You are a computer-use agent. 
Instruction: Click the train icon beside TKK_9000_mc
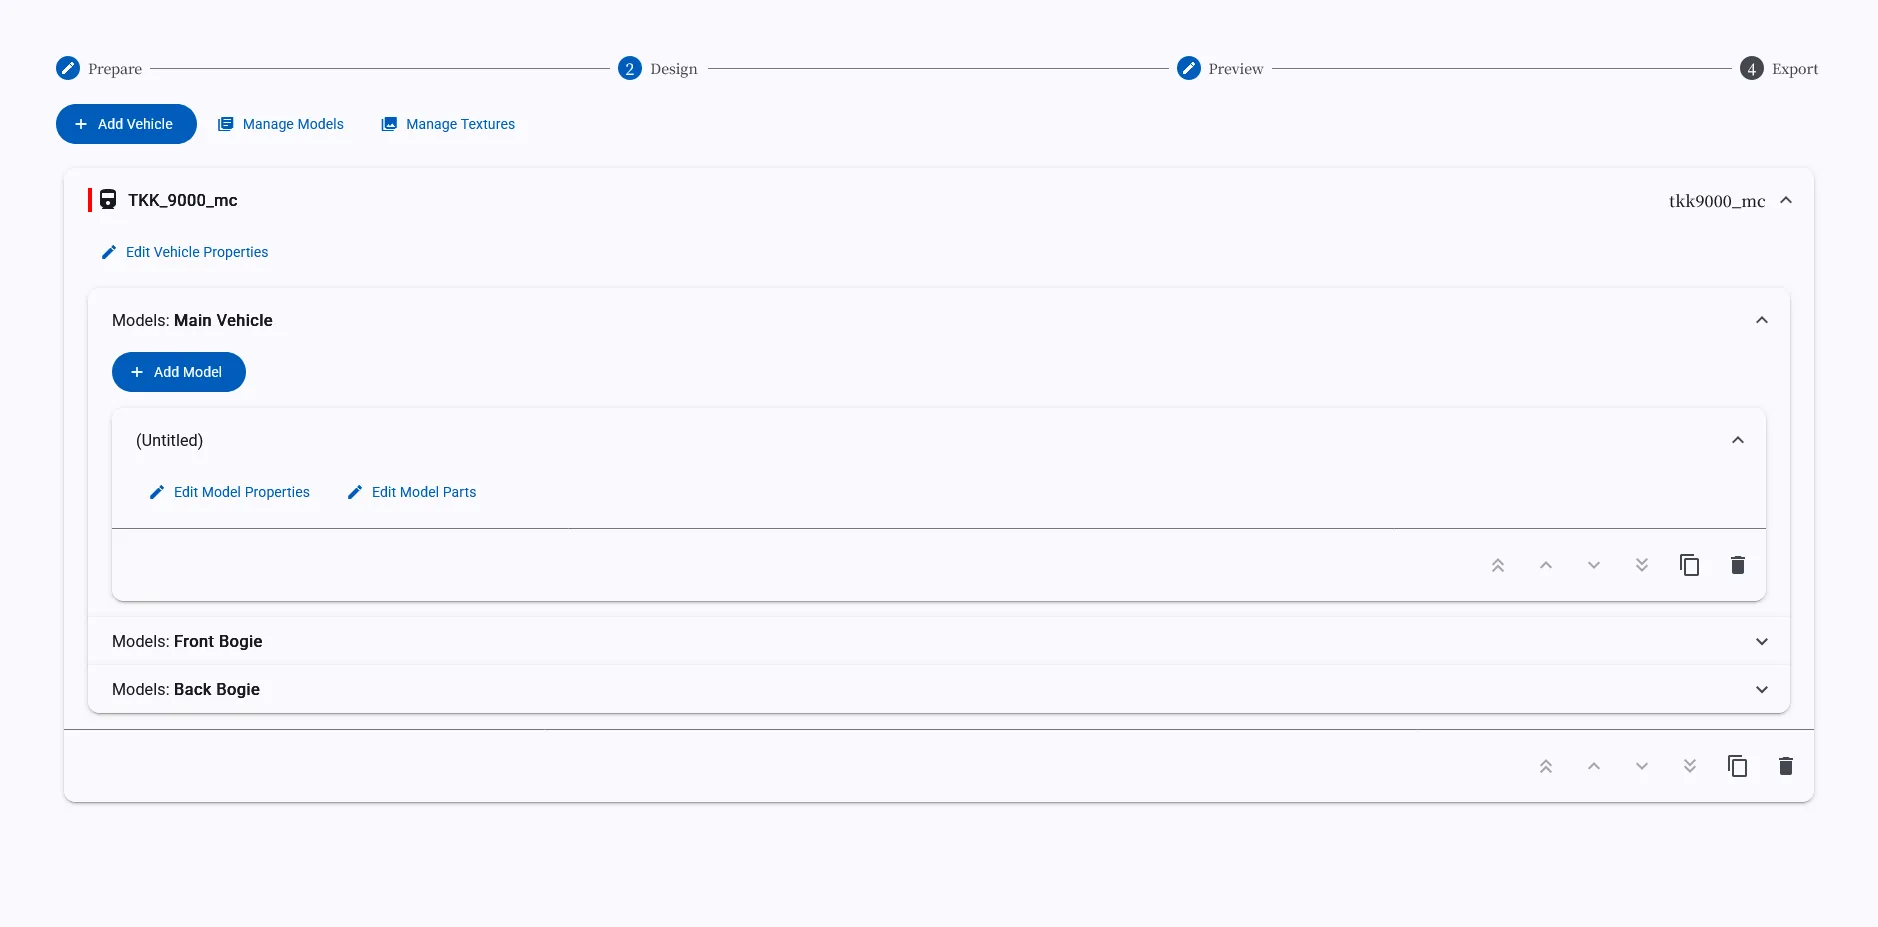(x=108, y=200)
